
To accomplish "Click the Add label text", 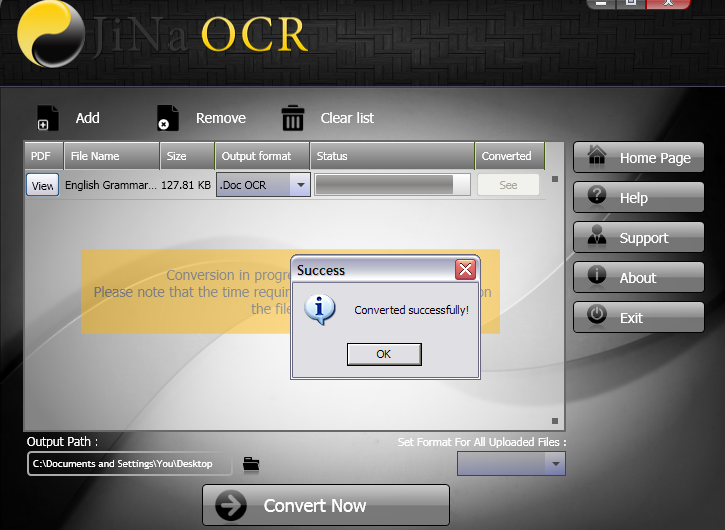I will tap(87, 118).
